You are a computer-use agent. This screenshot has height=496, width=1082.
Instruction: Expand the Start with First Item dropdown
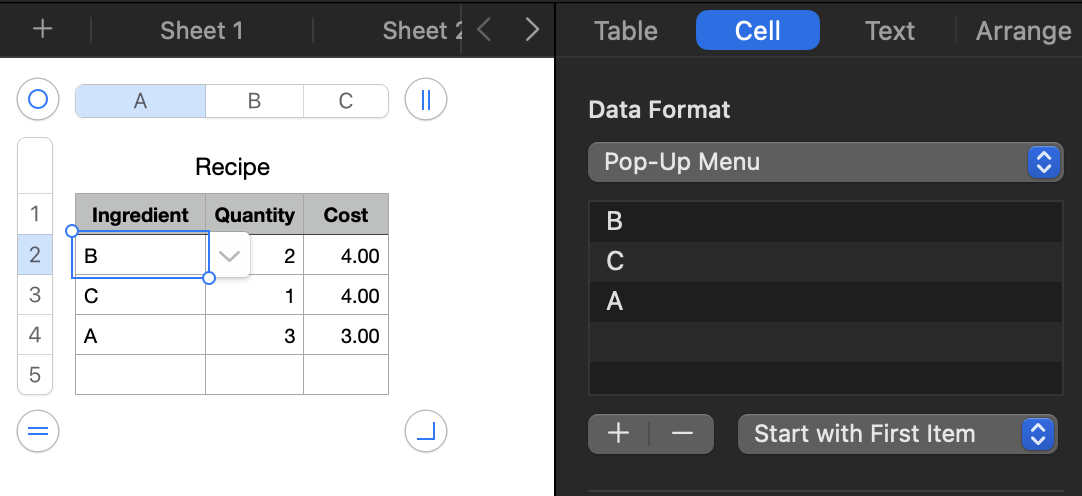click(x=897, y=434)
